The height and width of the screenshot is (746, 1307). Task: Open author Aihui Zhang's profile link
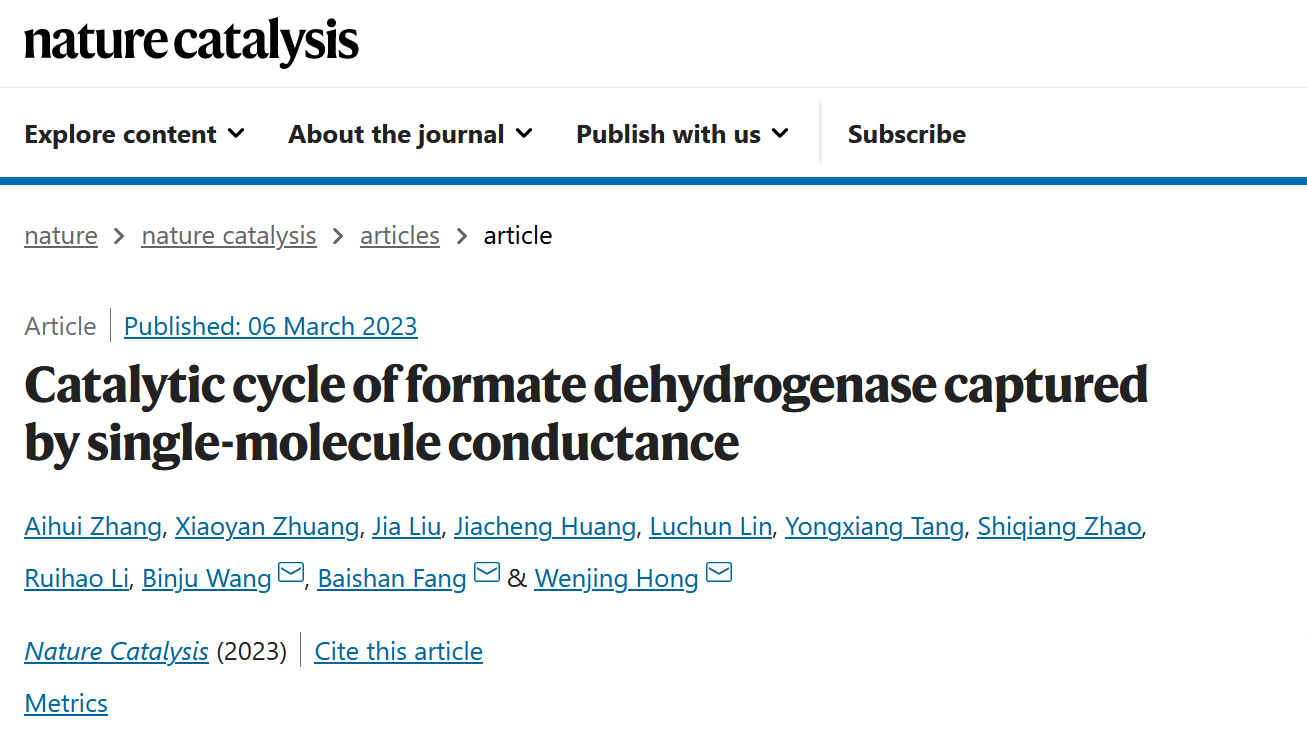click(92, 526)
